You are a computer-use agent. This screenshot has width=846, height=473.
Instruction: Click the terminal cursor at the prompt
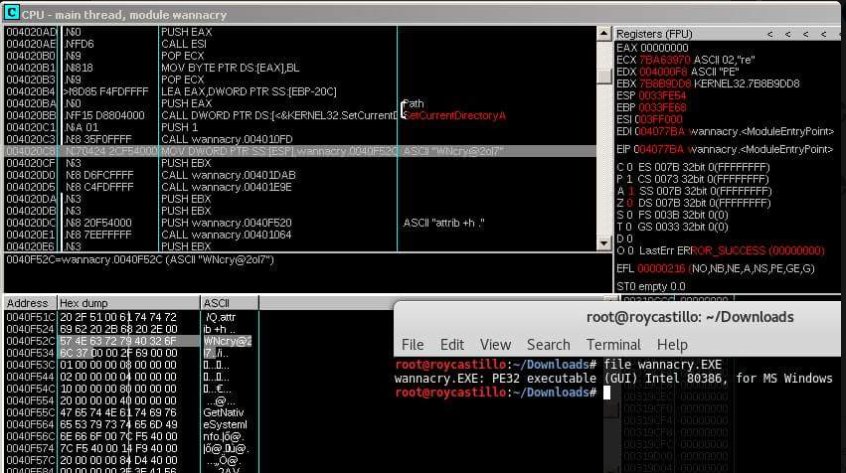607,392
